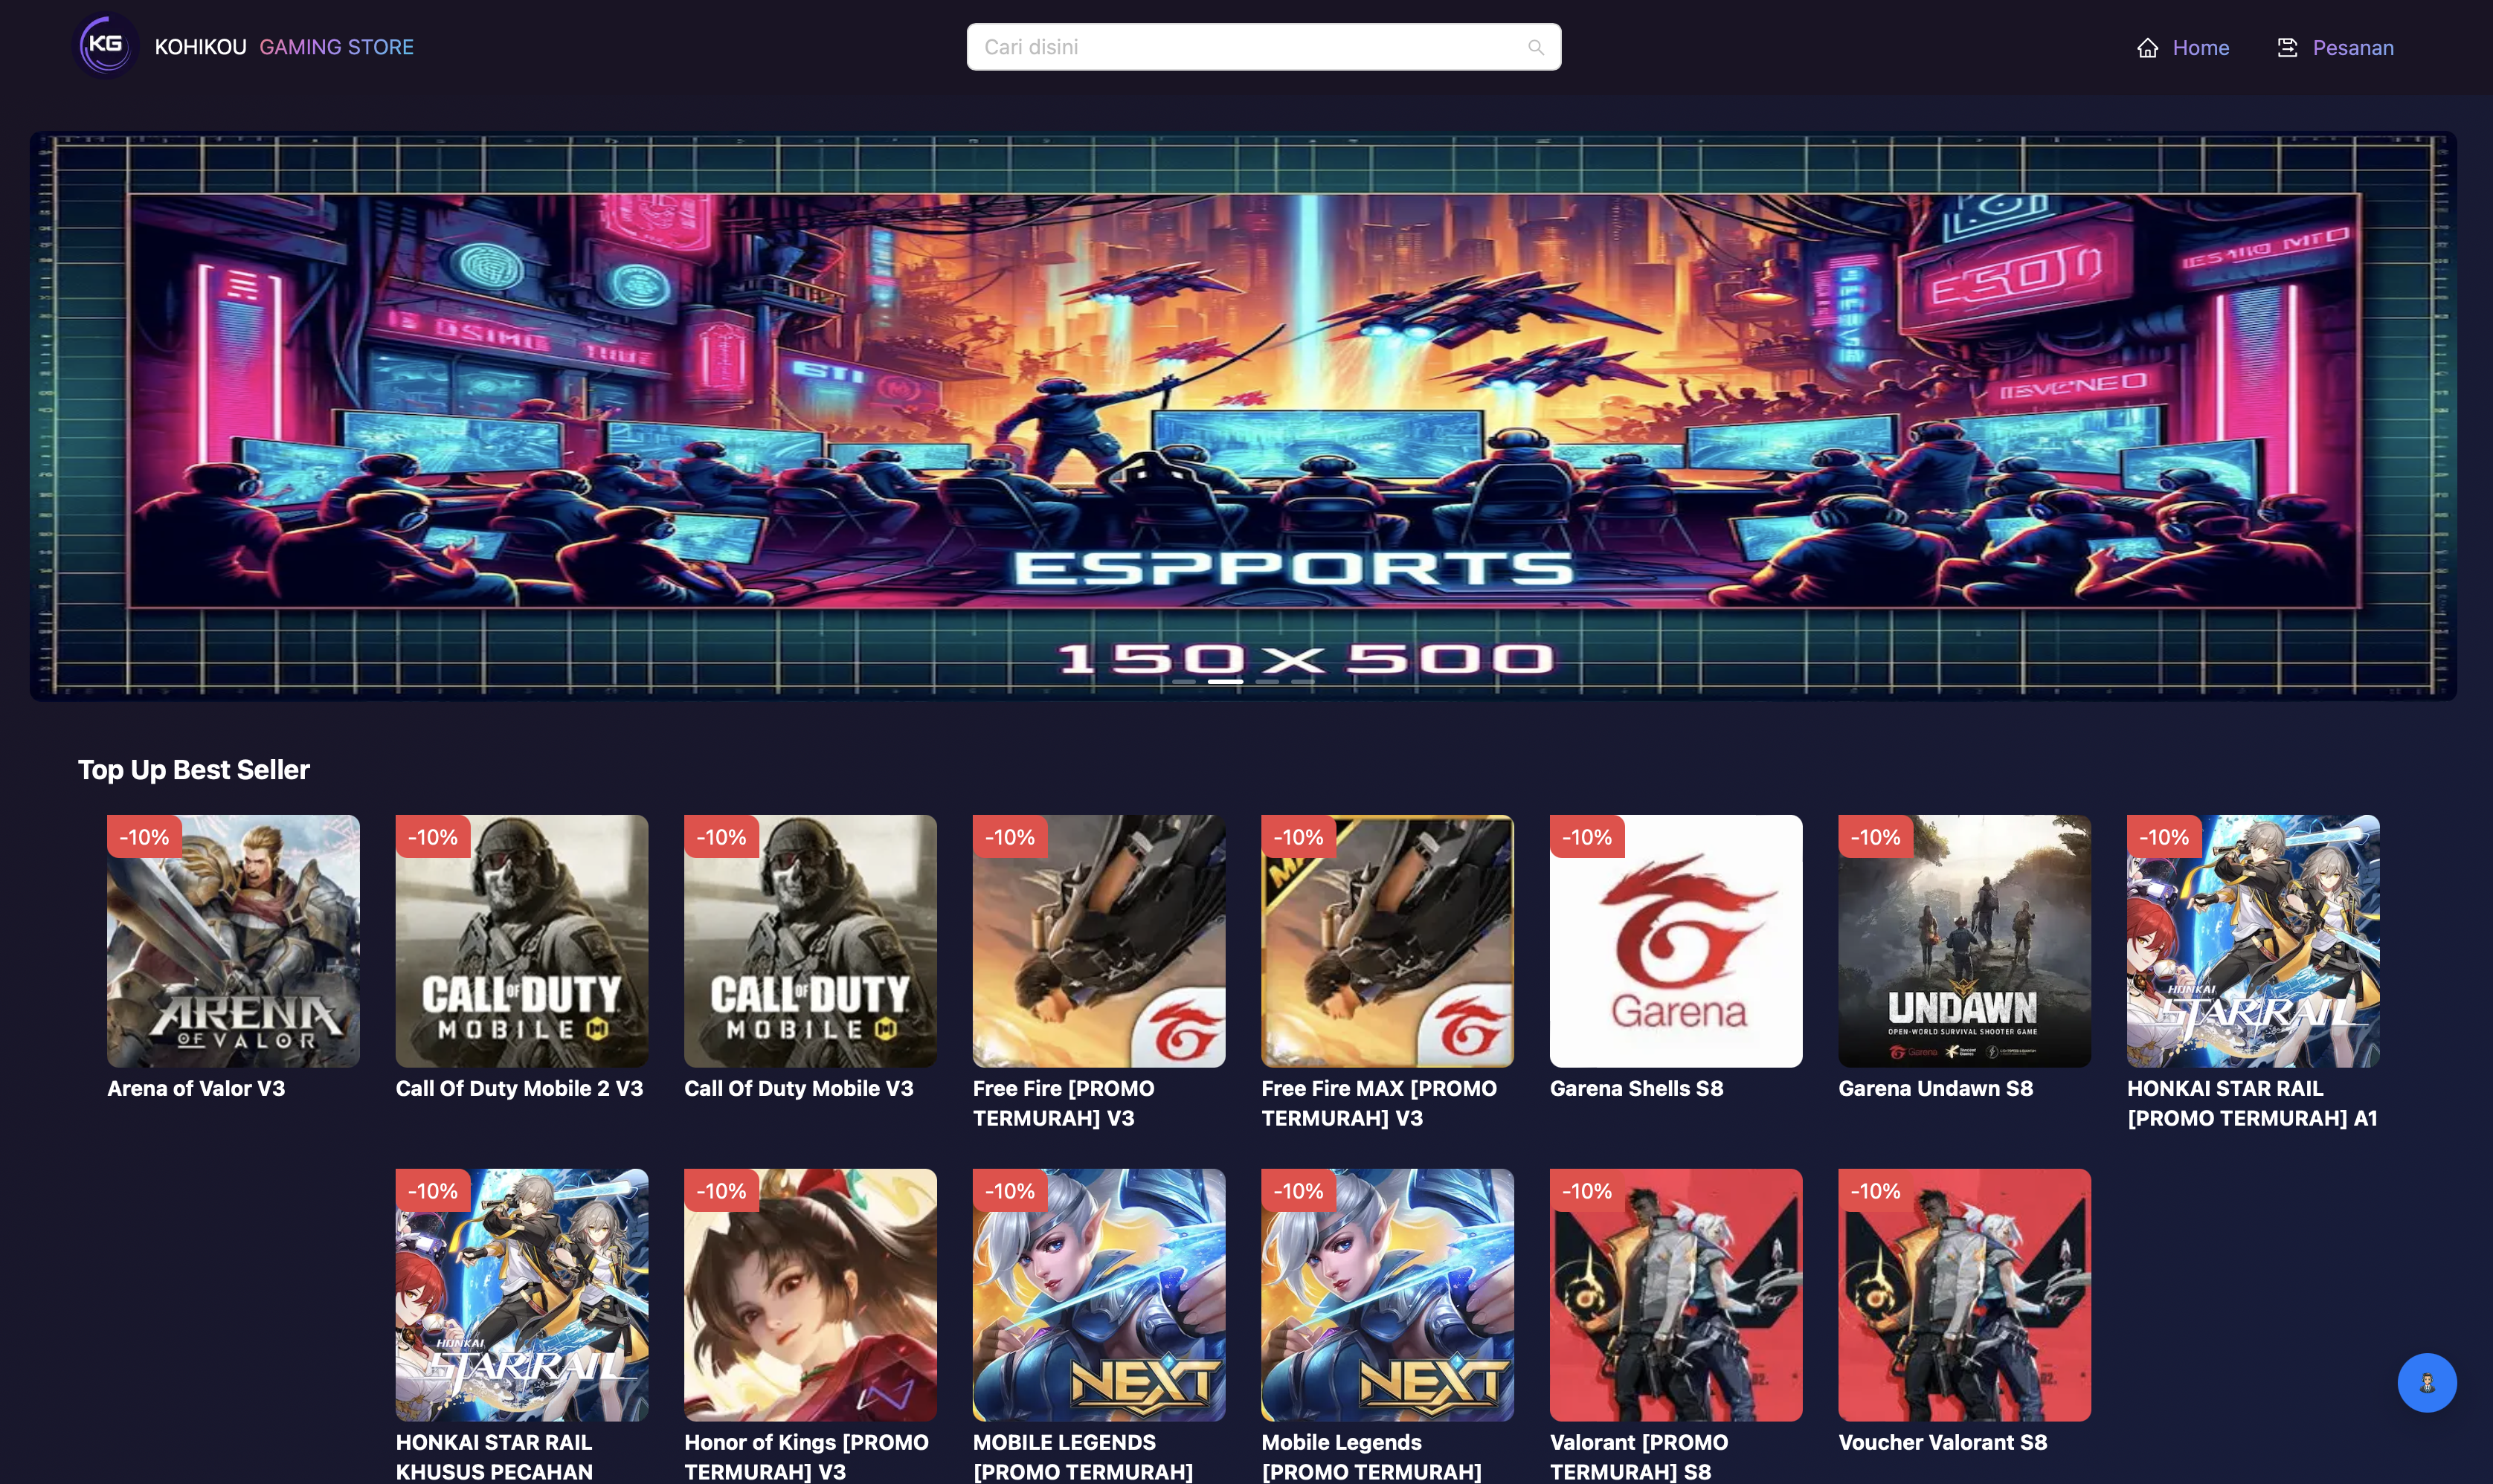This screenshot has height=1484, width=2493.
Task: Open the Voucher Valorant S8 image
Action: click(x=1963, y=1295)
